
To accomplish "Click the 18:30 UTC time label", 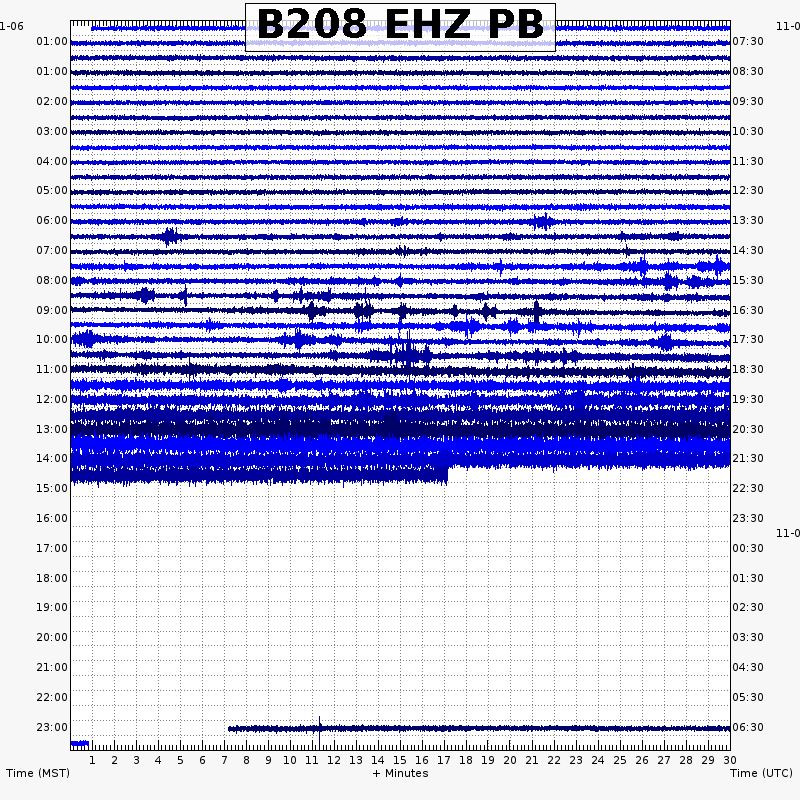I will (x=748, y=369).
